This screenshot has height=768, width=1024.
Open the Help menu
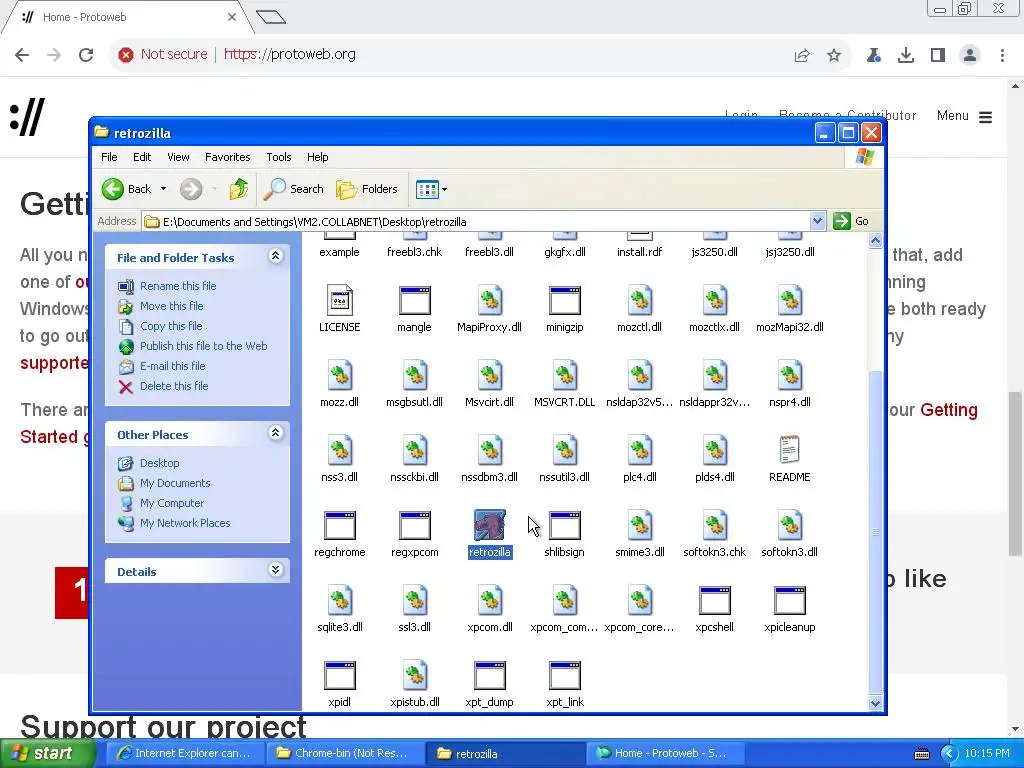click(317, 157)
